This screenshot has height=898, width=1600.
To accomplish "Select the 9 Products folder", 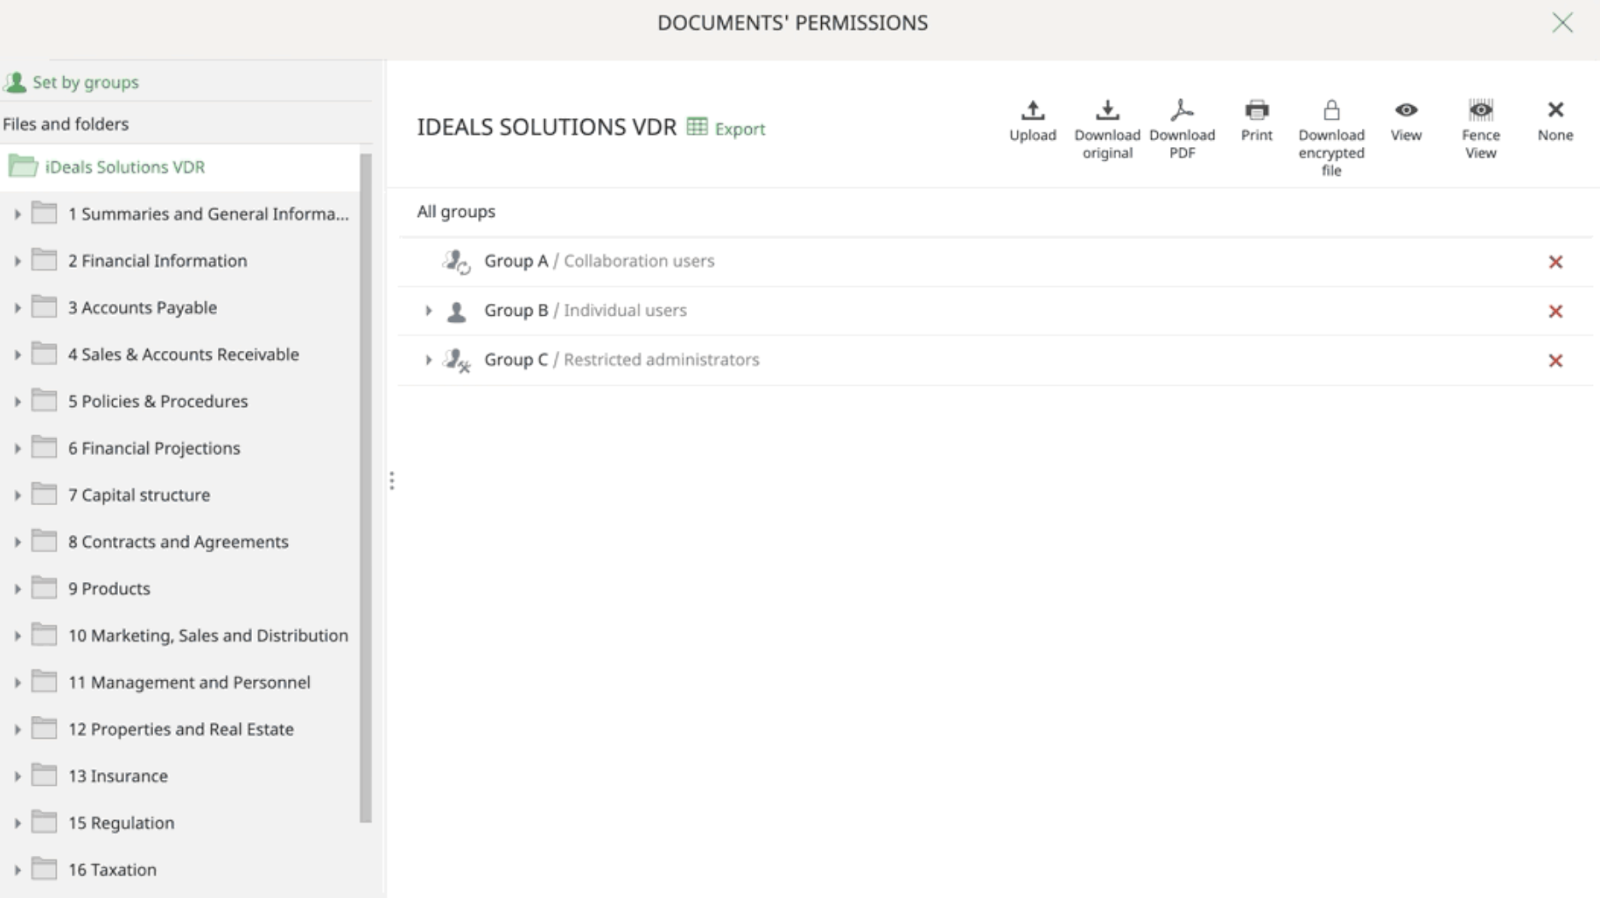I will click(109, 589).
